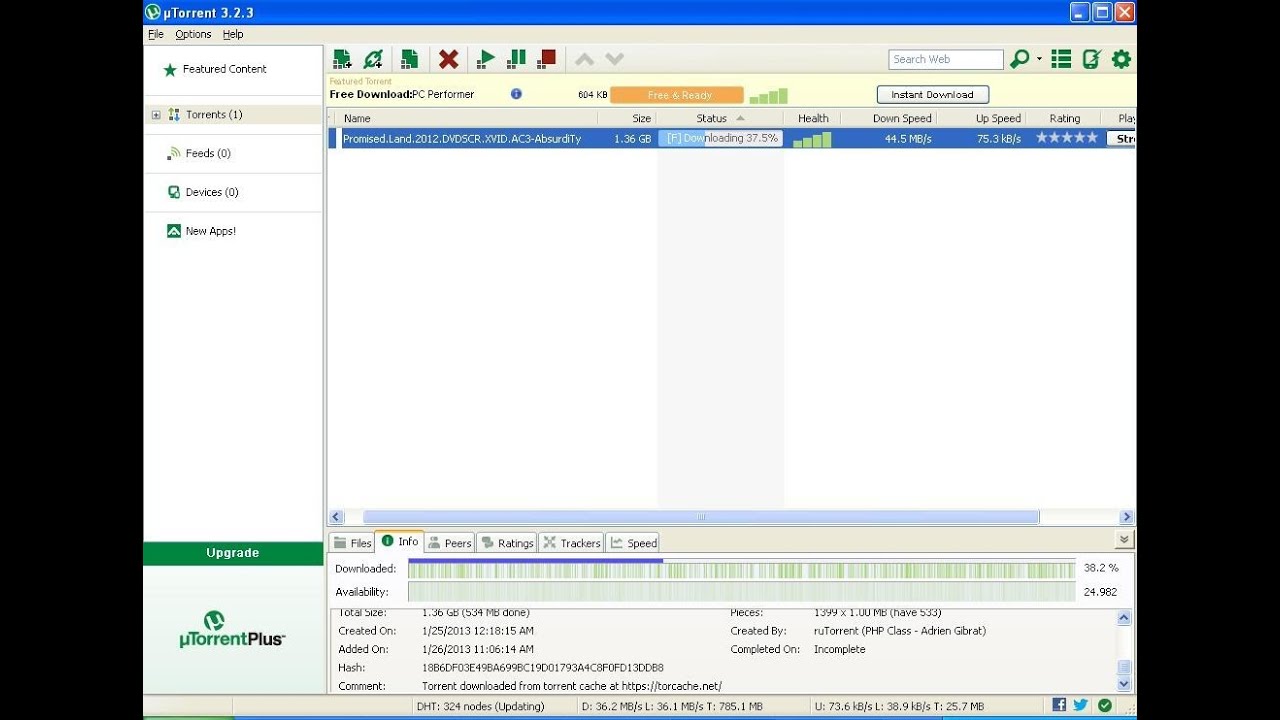Click the Featured Content star icon
The width and height of the screenshot is (1280, 720).
(x=170, y=70)
